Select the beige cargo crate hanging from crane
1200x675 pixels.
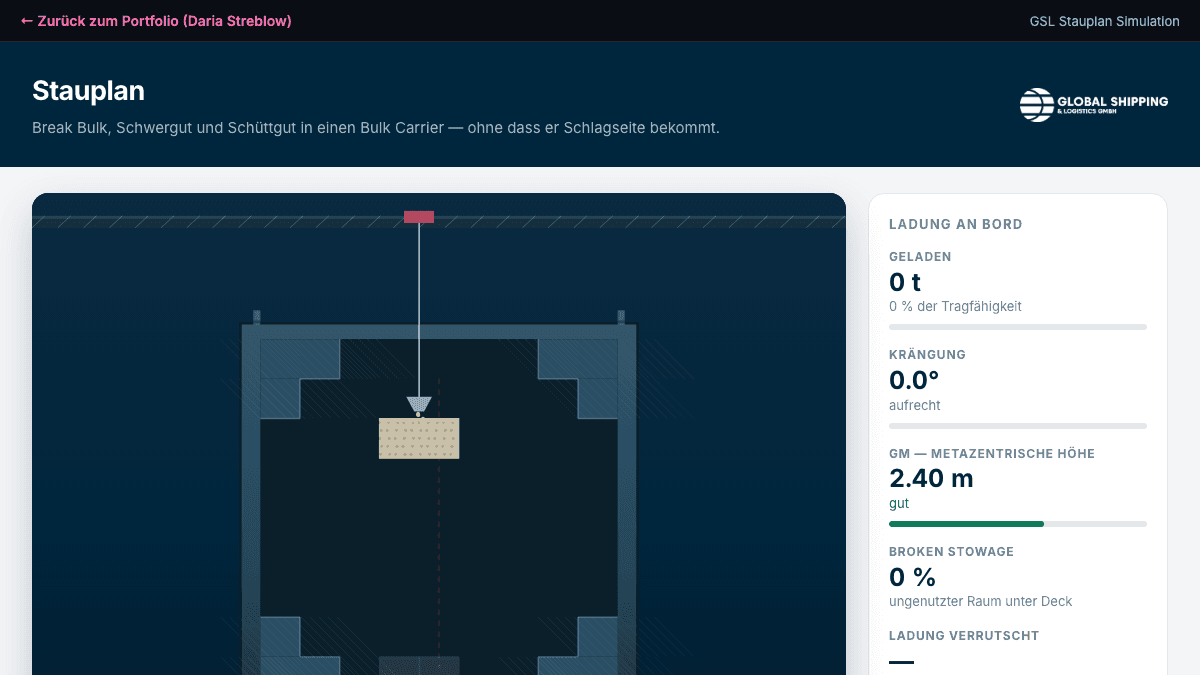419,438
